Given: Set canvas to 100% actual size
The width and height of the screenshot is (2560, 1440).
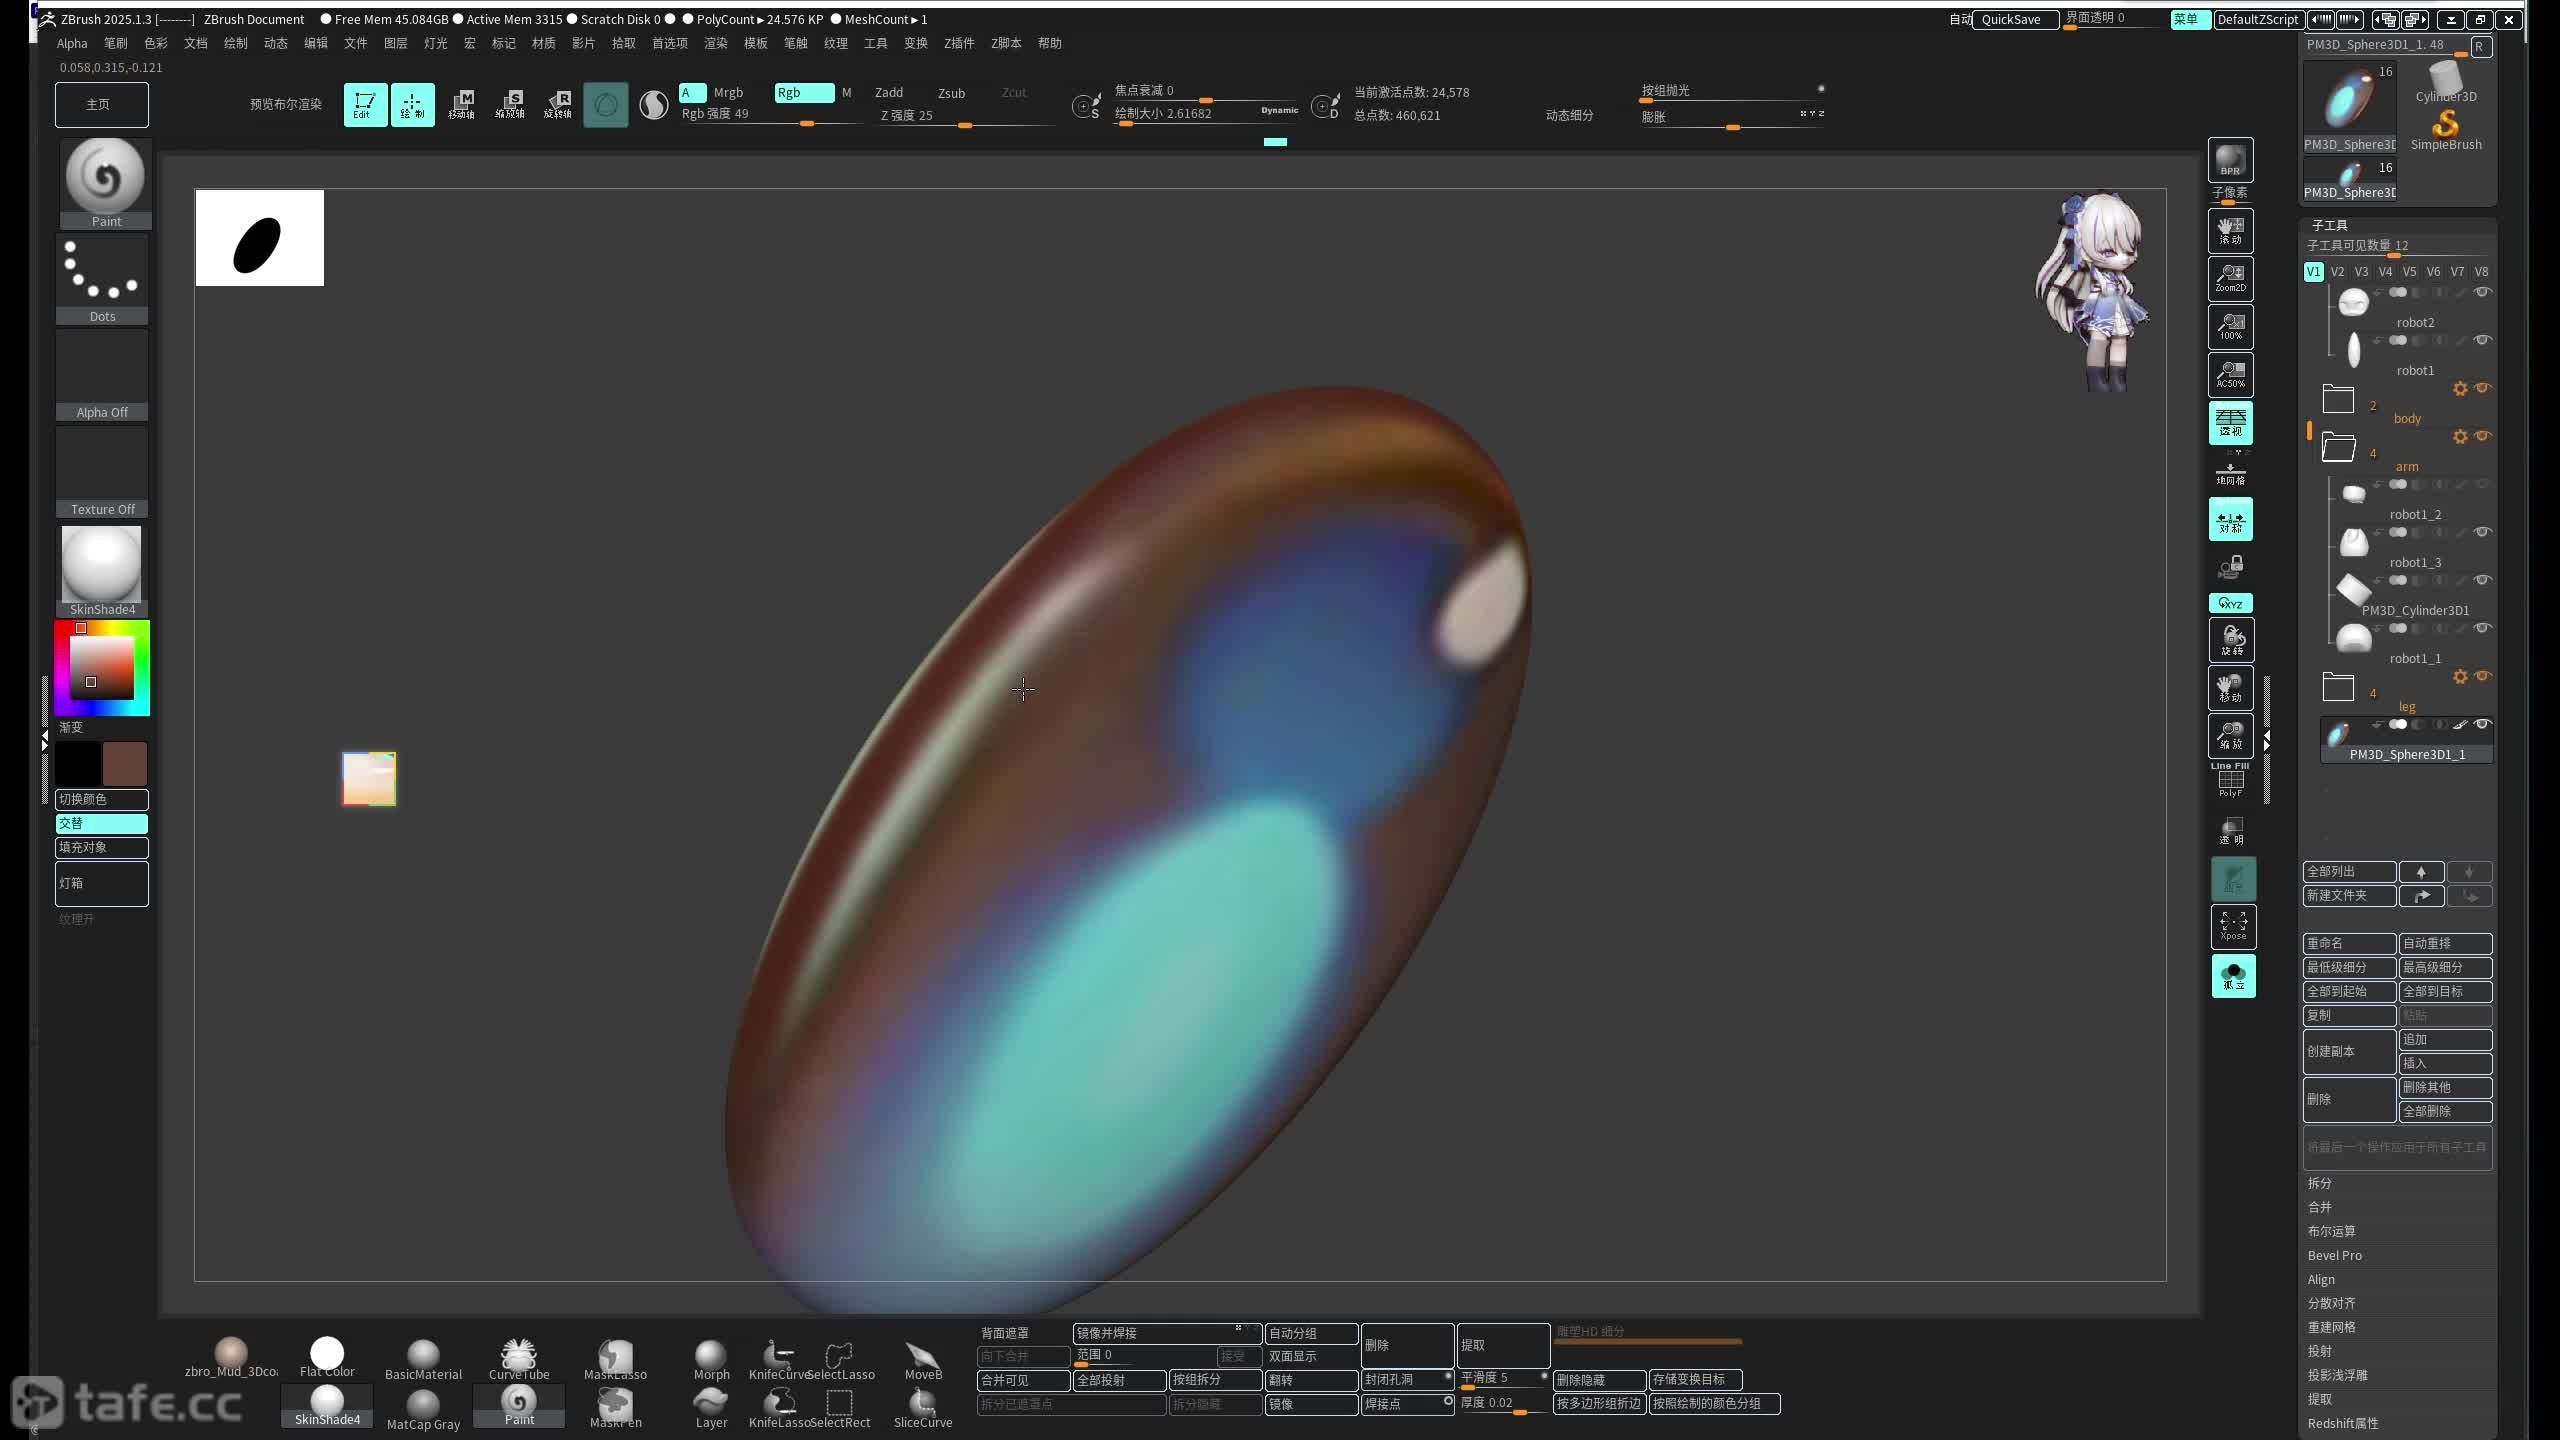Looking at the screenshot, I should point(2230,326).
